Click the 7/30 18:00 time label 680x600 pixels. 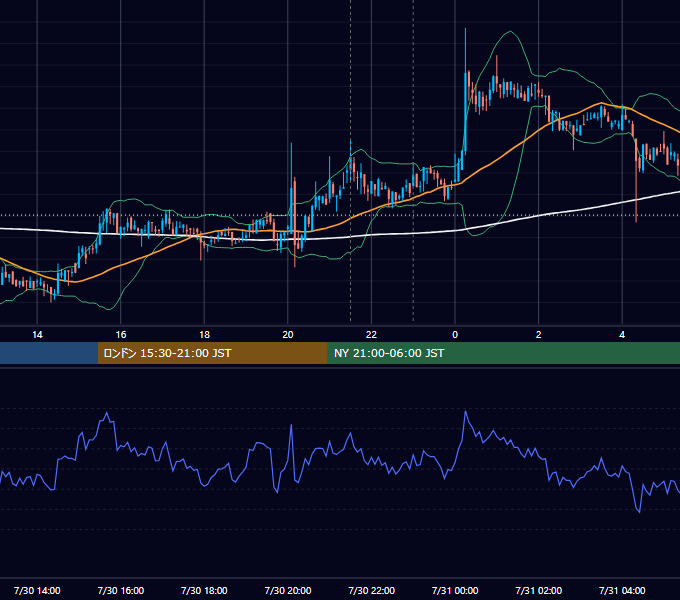tap(204, 590)
